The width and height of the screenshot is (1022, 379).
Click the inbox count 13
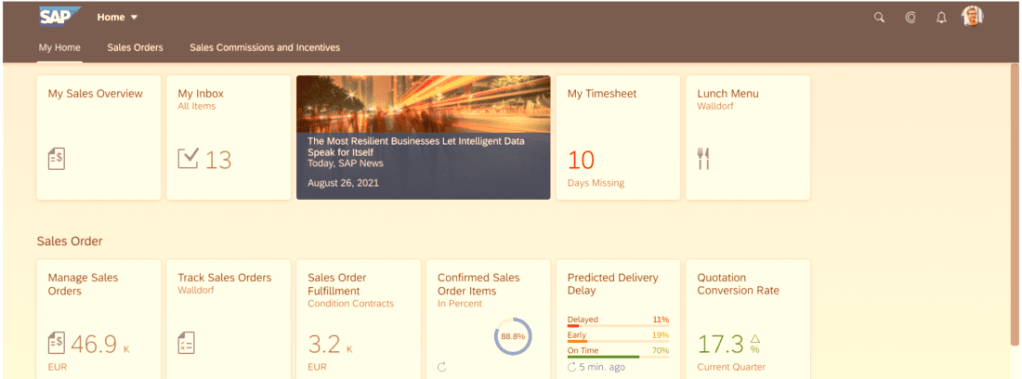coord(218,160)
